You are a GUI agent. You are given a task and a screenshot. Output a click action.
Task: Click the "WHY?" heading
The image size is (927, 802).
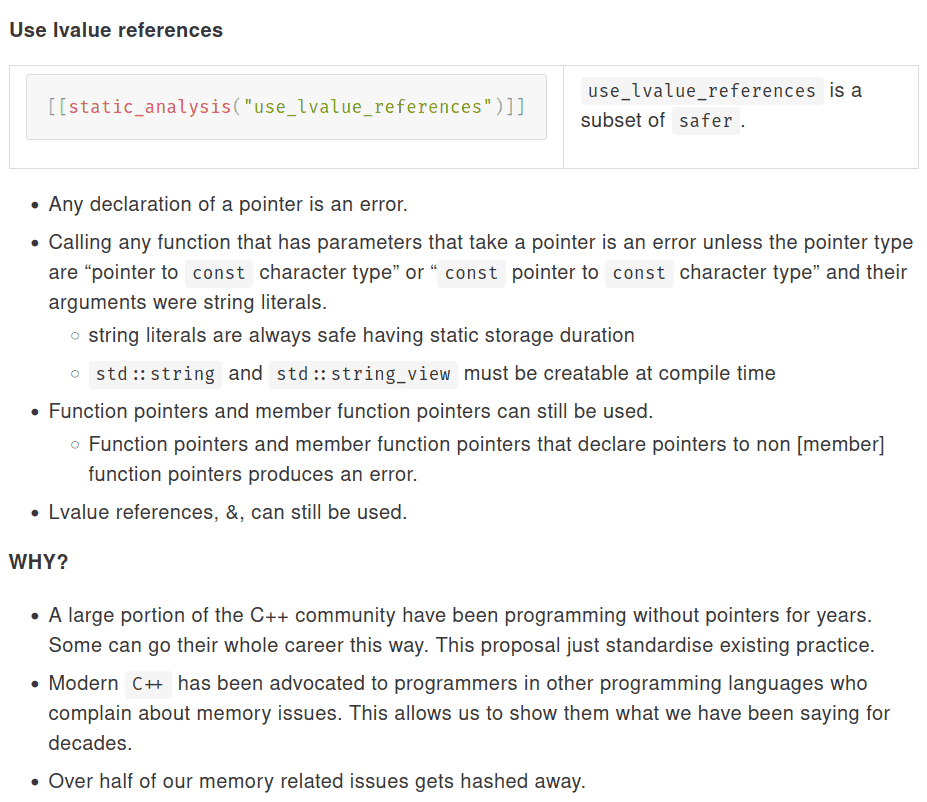tap(39, 562)
